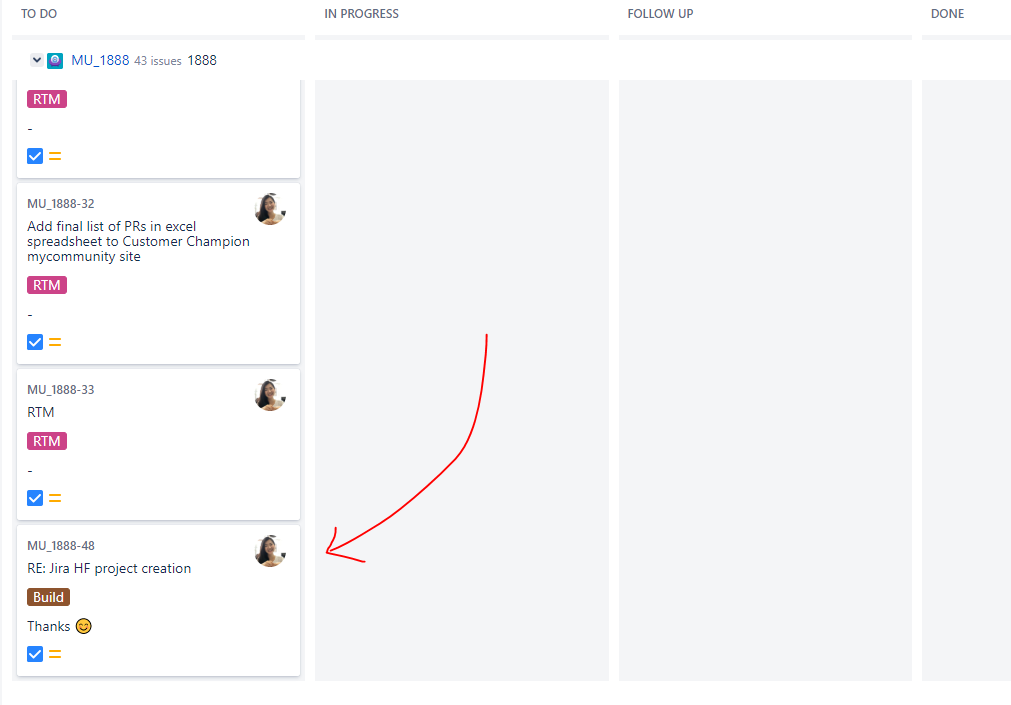Viewport: 1011px width, 705px height.
Task: Open assignee avatar on MU_1888-32
Action: pos(270,209)
